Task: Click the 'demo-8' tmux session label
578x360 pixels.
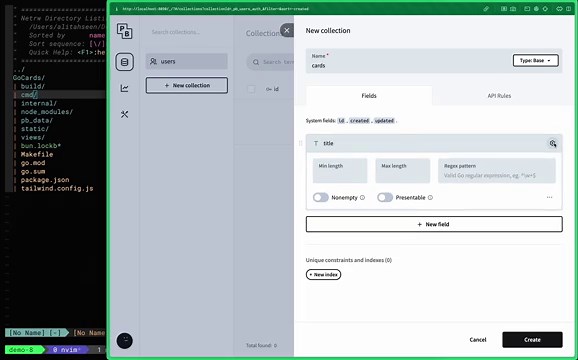Action: tap(21, 350)
